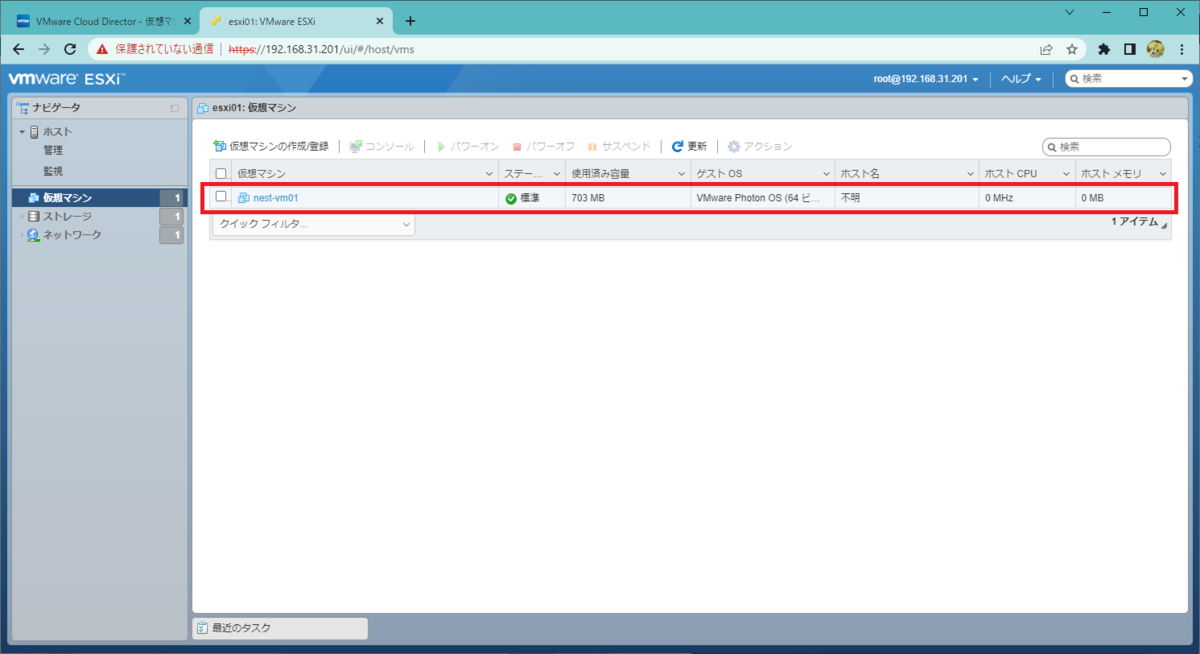Viewport: 1200px width, 654px height.
Task: Click the browser back arrow
Action: coord(18,48)
